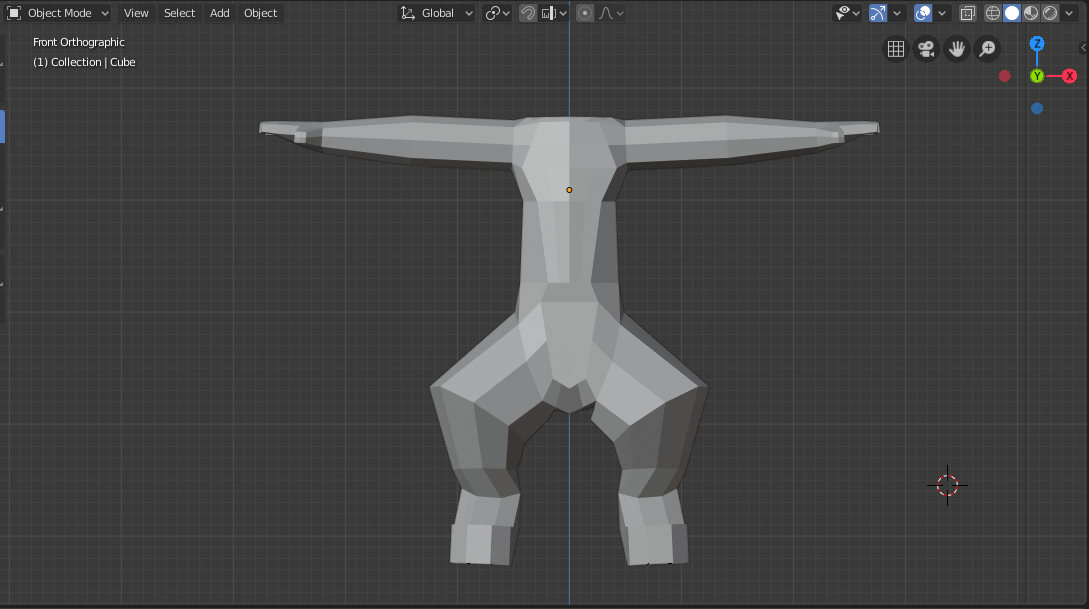Viewport: 1089px width, 609px height.
Task: Open the Object Mode dropdown
Action: 58,13
